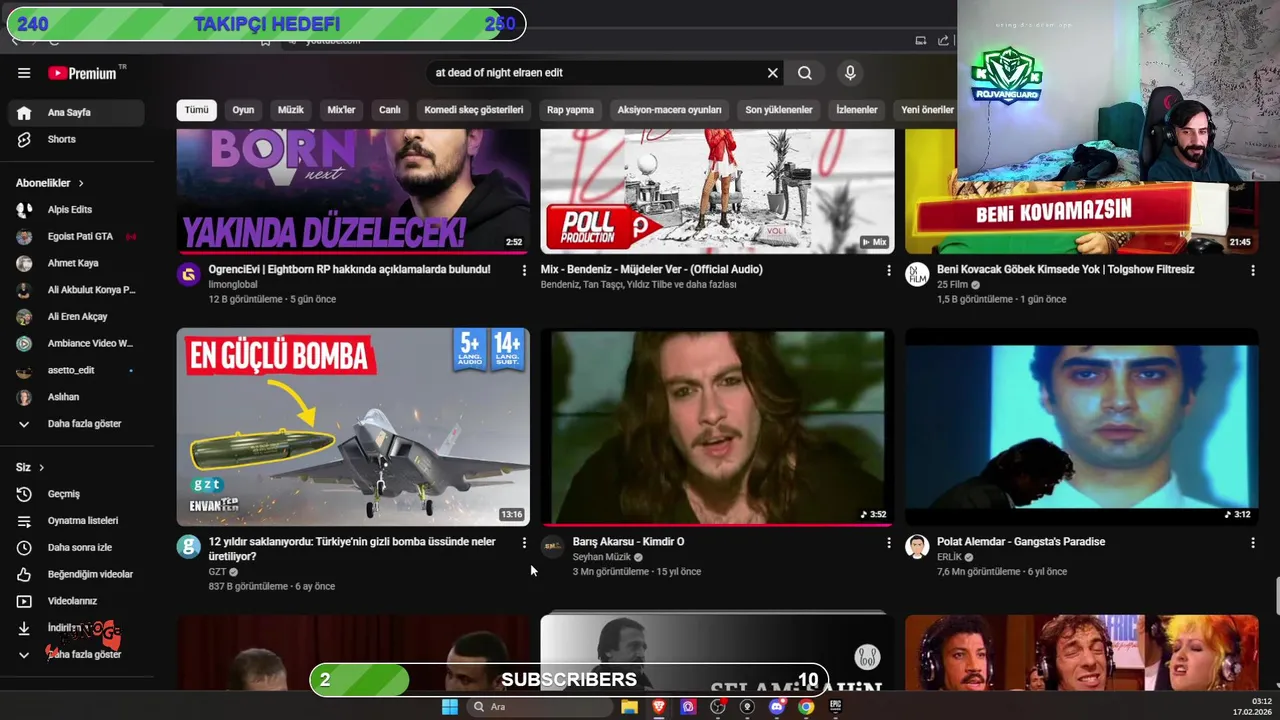
Task: Open 25 Film channel name
Action: tap(952, 285)
